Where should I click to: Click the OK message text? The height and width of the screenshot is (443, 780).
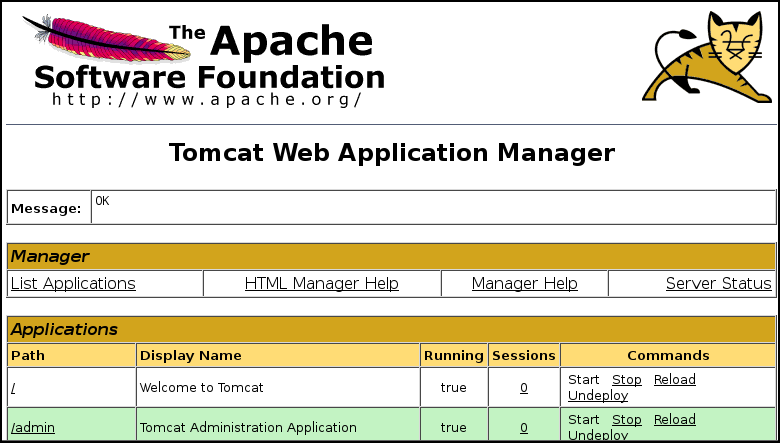(x=102, y=201)
